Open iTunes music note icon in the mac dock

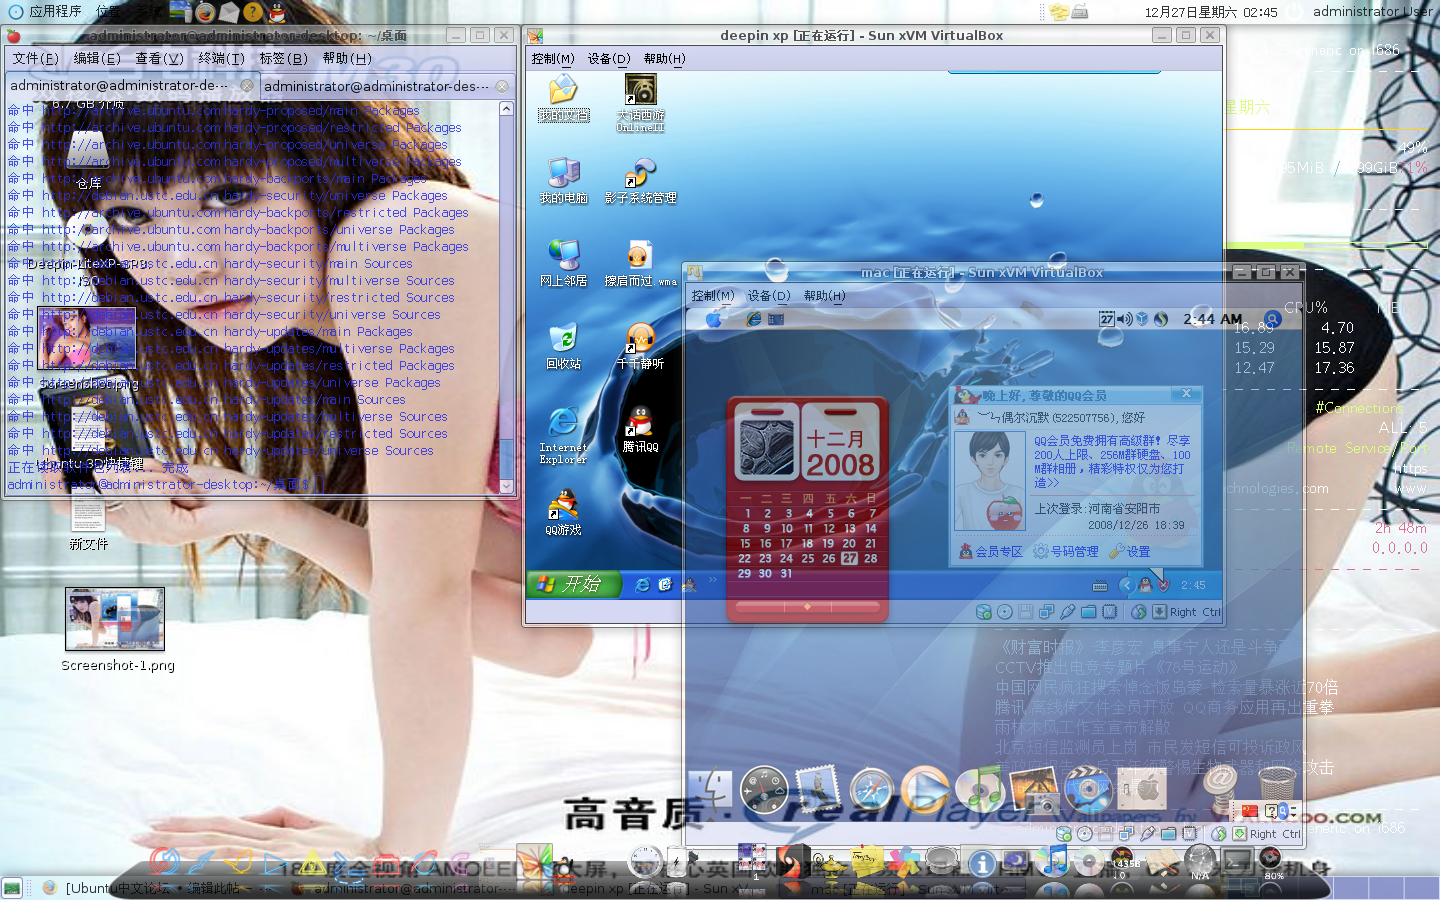[x=979, y=790]
